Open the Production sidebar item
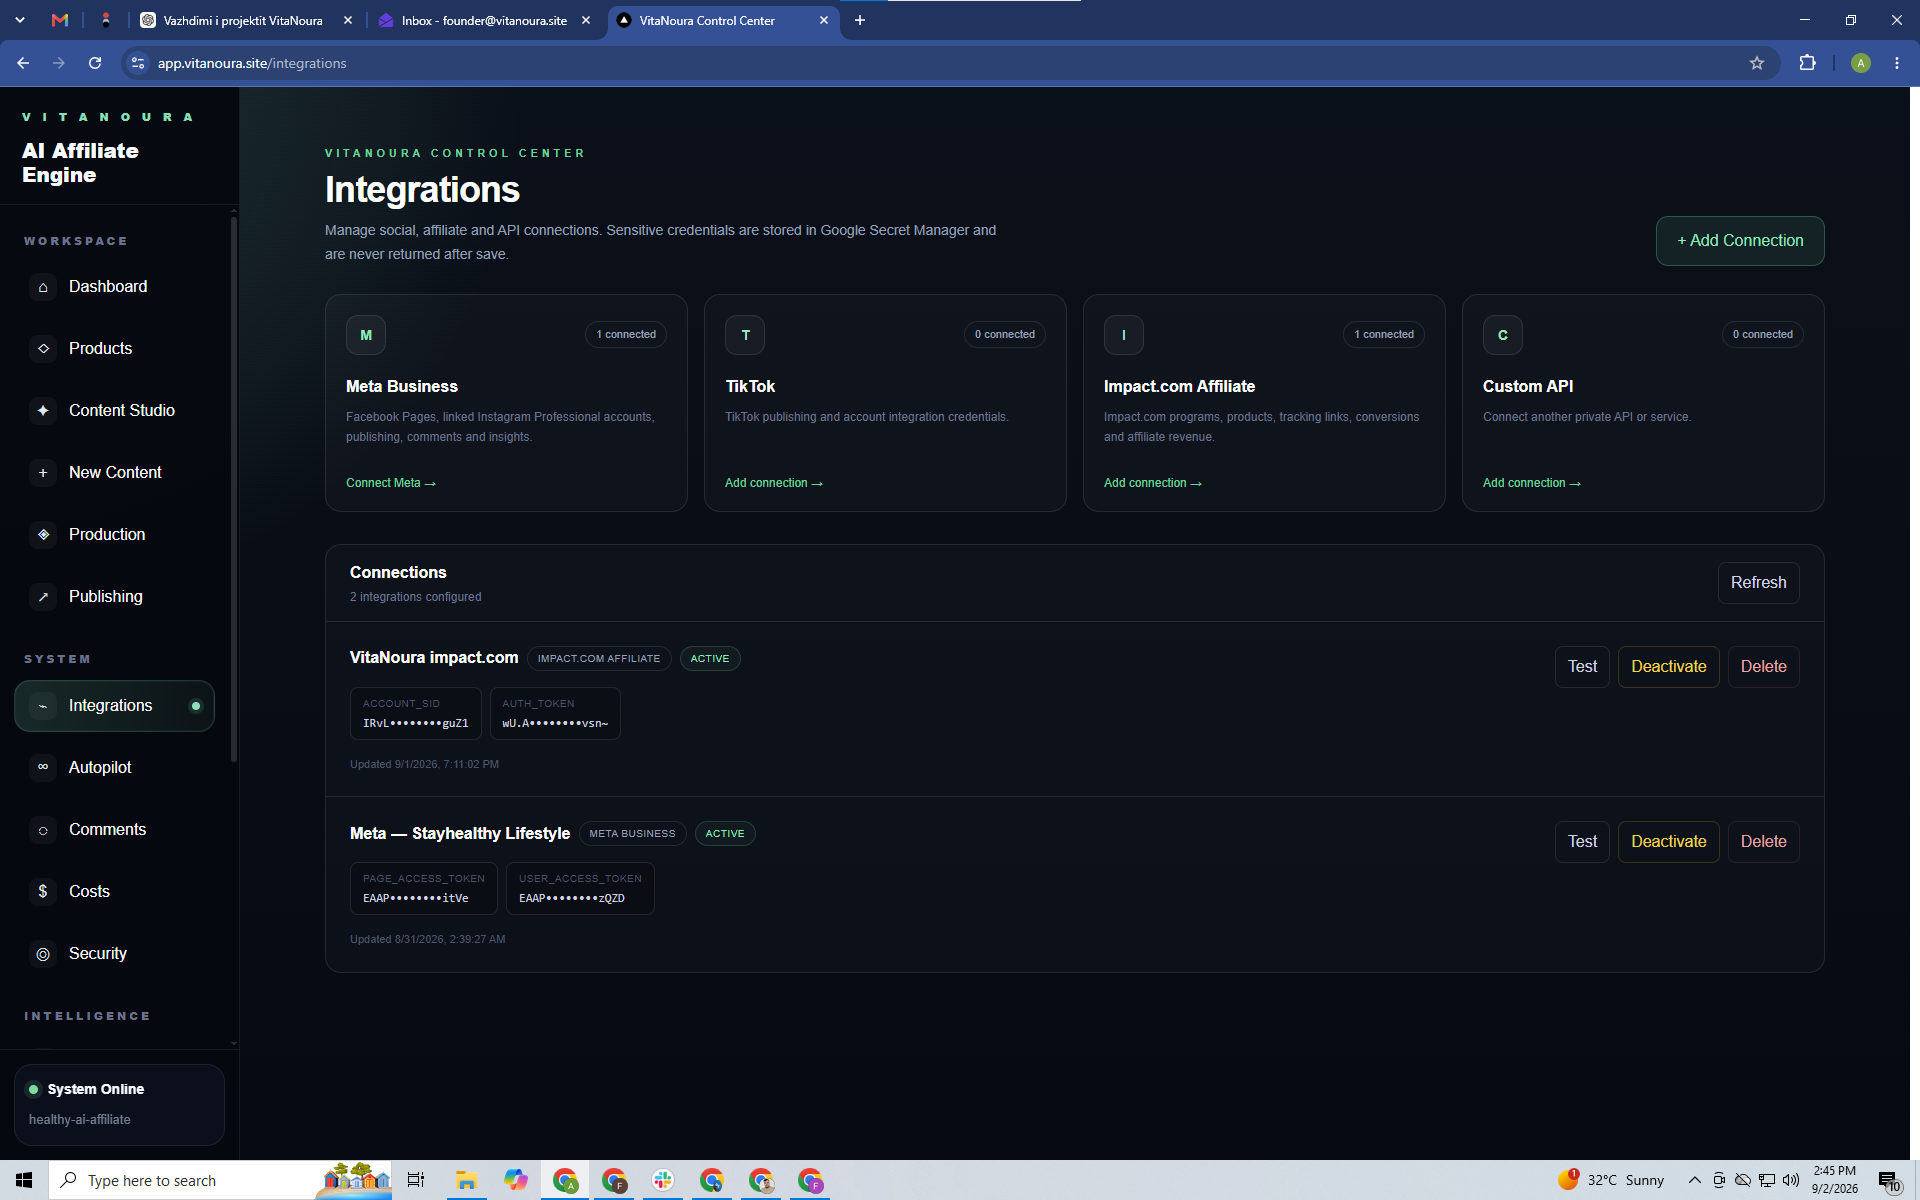The image size is (1920, 1200). [114, 535]
